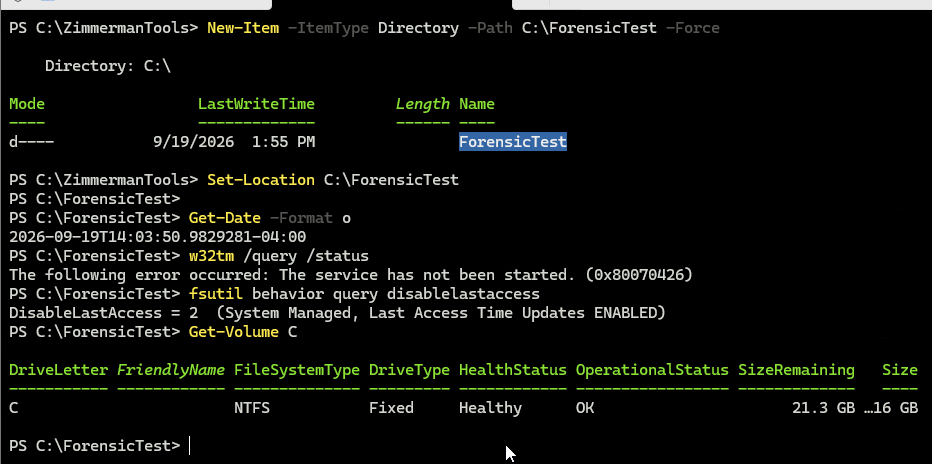Click the d---- mode value
The width and height of the screenshot is (932, 464).
(32, 142)
